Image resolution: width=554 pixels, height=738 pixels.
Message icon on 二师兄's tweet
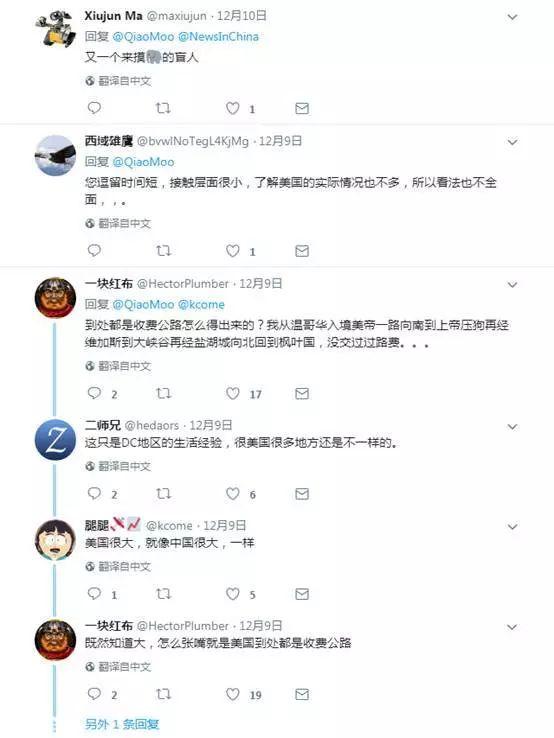[x=302, y=494]
